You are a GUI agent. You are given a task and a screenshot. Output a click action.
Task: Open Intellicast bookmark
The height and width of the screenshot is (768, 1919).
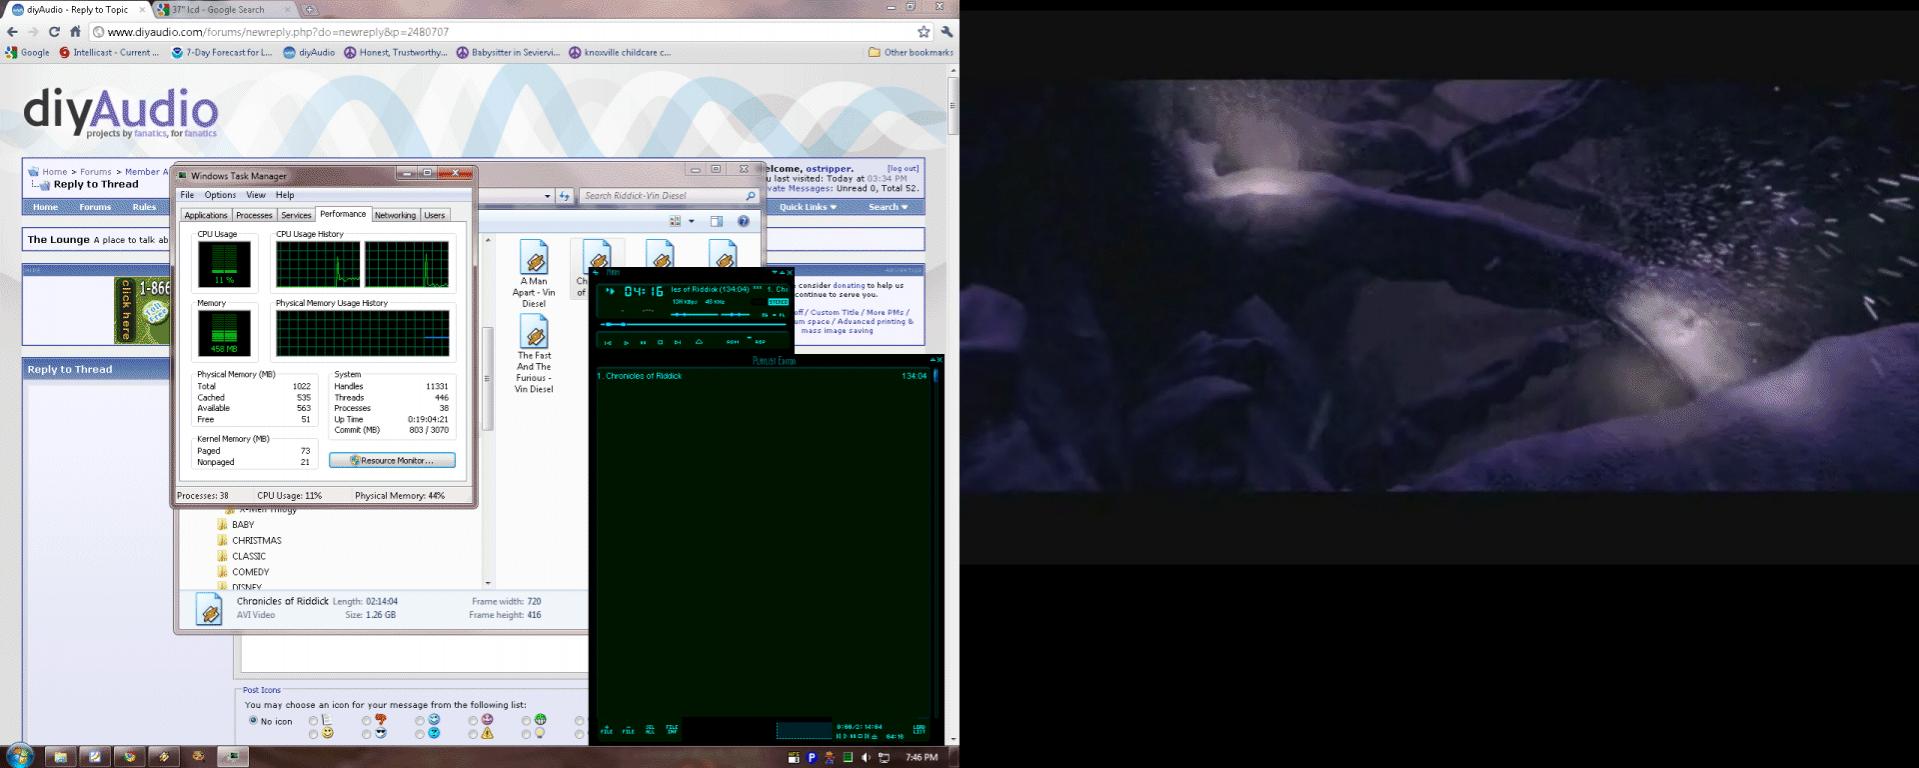pos(109,53)
